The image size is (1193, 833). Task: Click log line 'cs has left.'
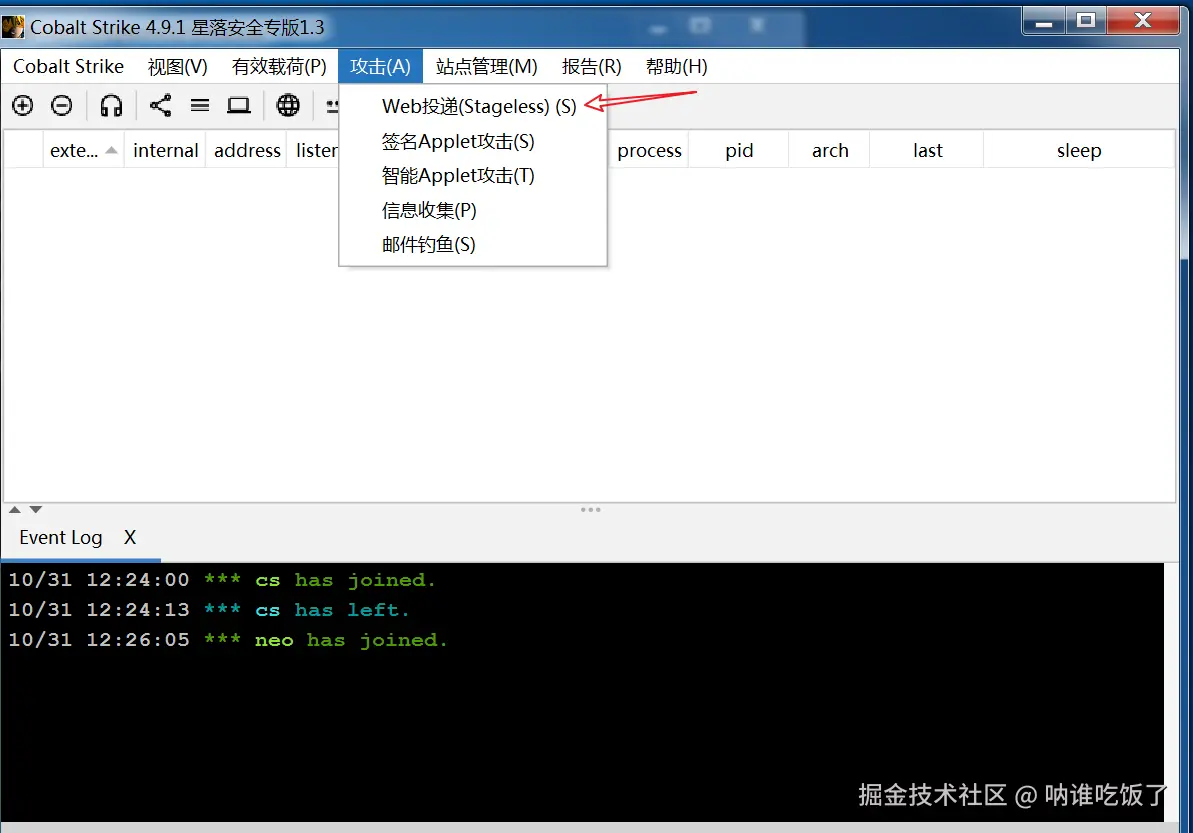tap(208, 610)
